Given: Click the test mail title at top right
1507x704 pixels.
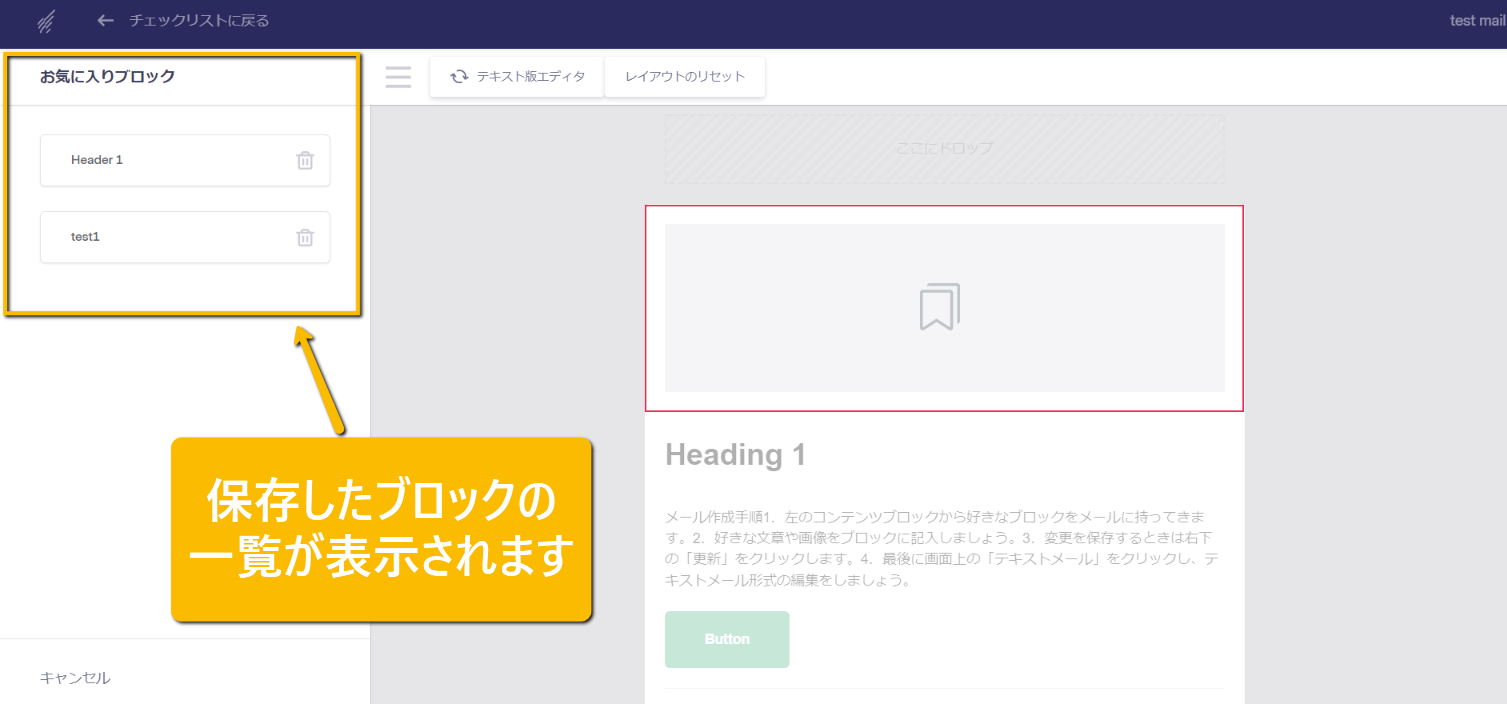Looking at the screenshot, I should [x=1476, y=21].
